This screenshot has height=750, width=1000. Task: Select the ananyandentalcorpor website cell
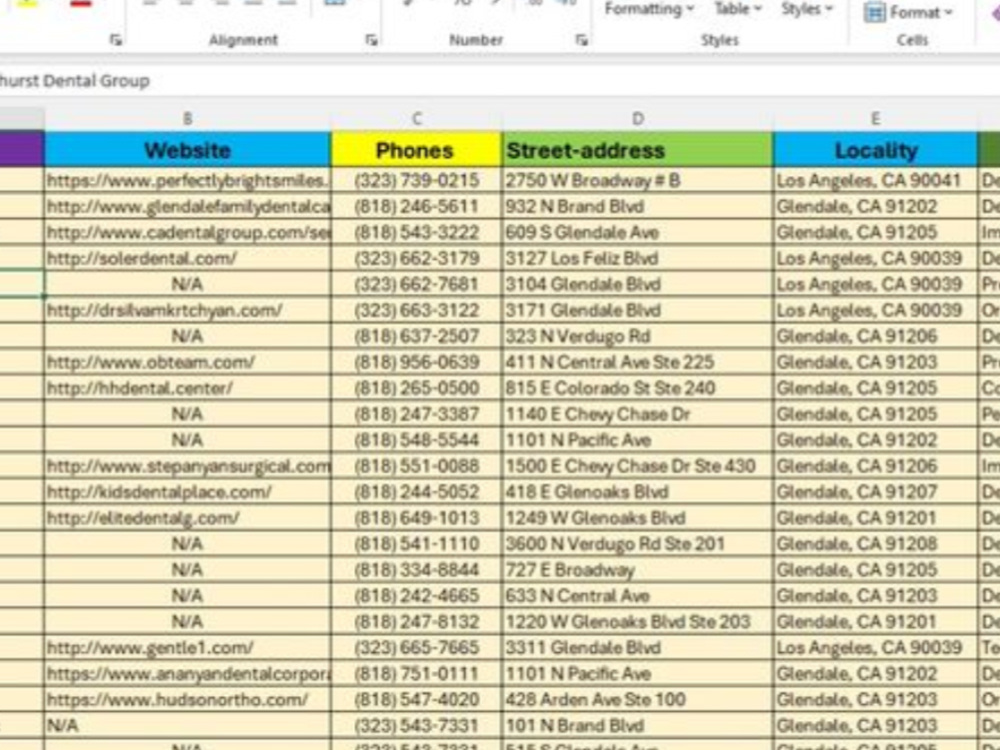point(188,674)
